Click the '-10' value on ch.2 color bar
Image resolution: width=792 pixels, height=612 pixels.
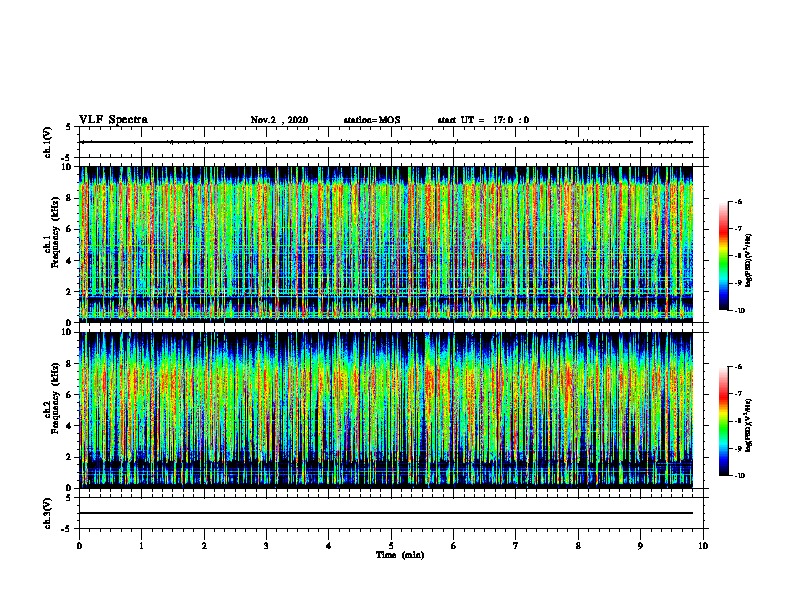pyautogui.click(x=739, y=476)
